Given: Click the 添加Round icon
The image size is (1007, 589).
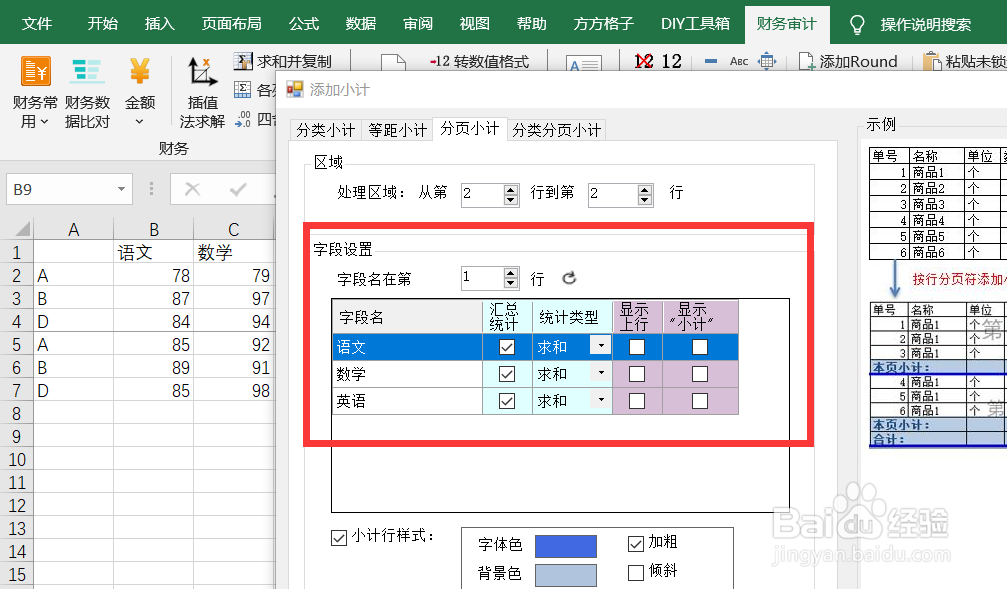Looking at the screenshot, I should (x=806, y=62).
